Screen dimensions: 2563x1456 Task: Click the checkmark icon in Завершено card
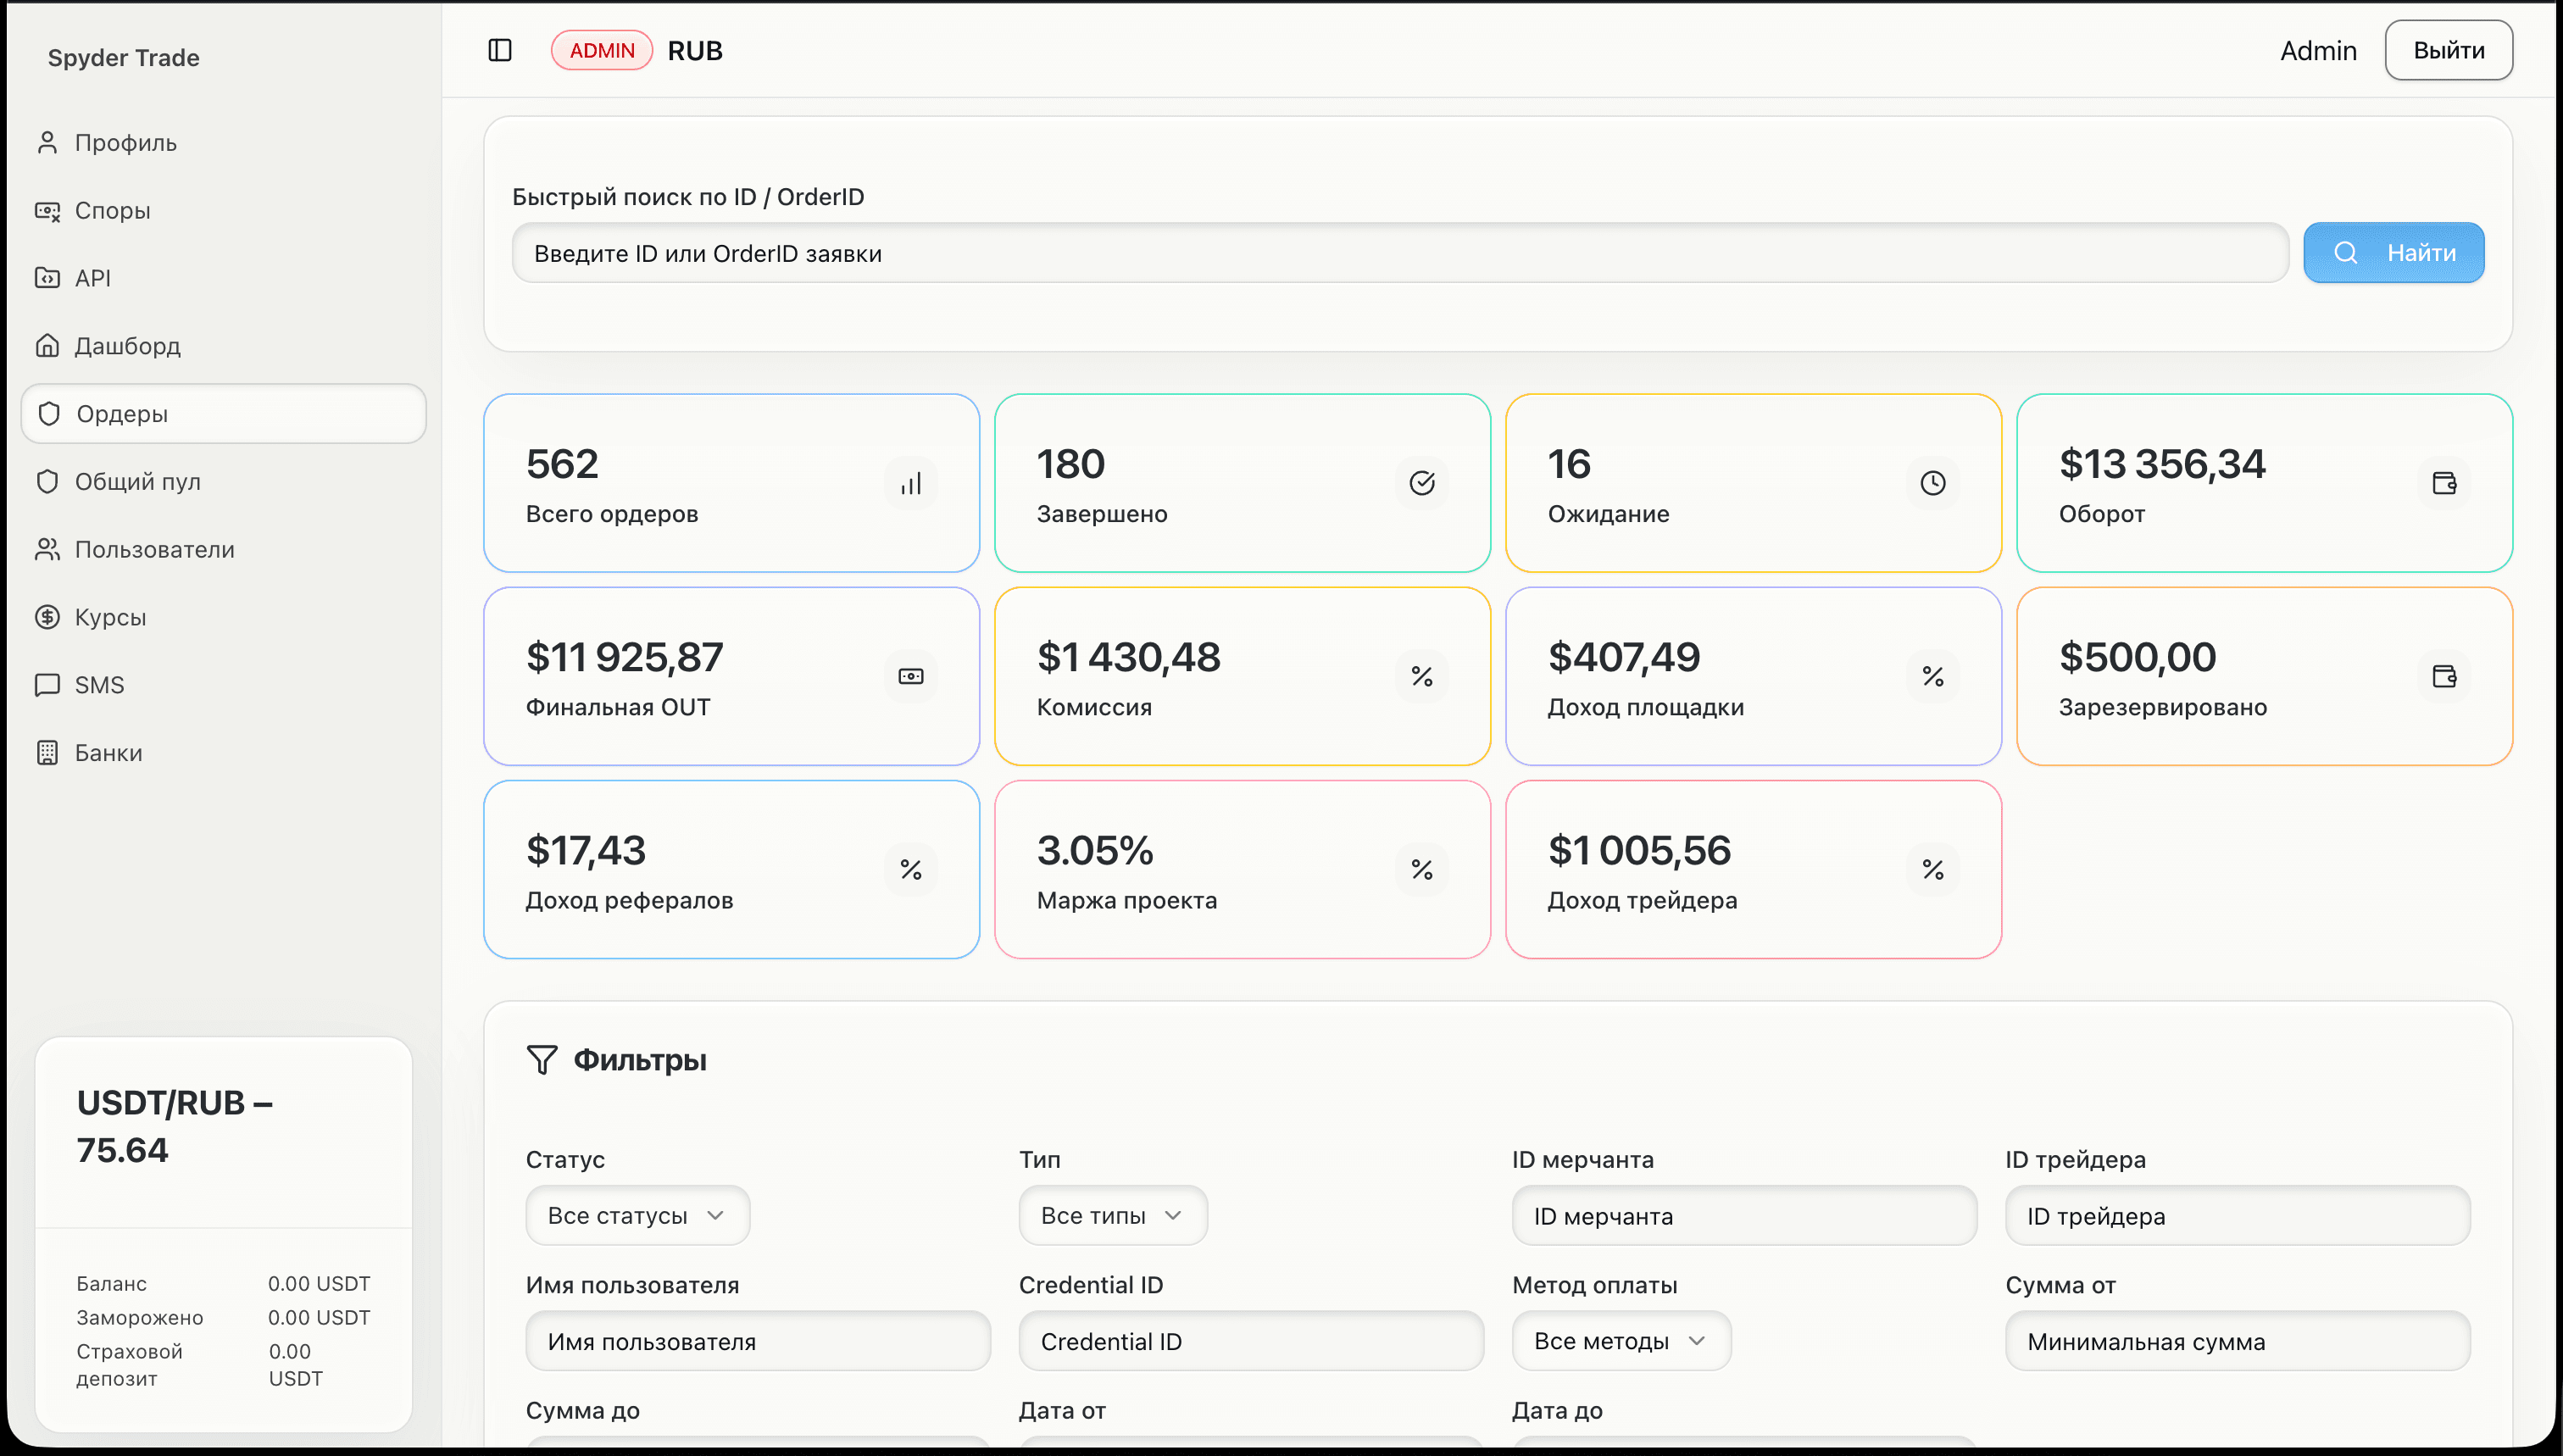[1421, 484]
